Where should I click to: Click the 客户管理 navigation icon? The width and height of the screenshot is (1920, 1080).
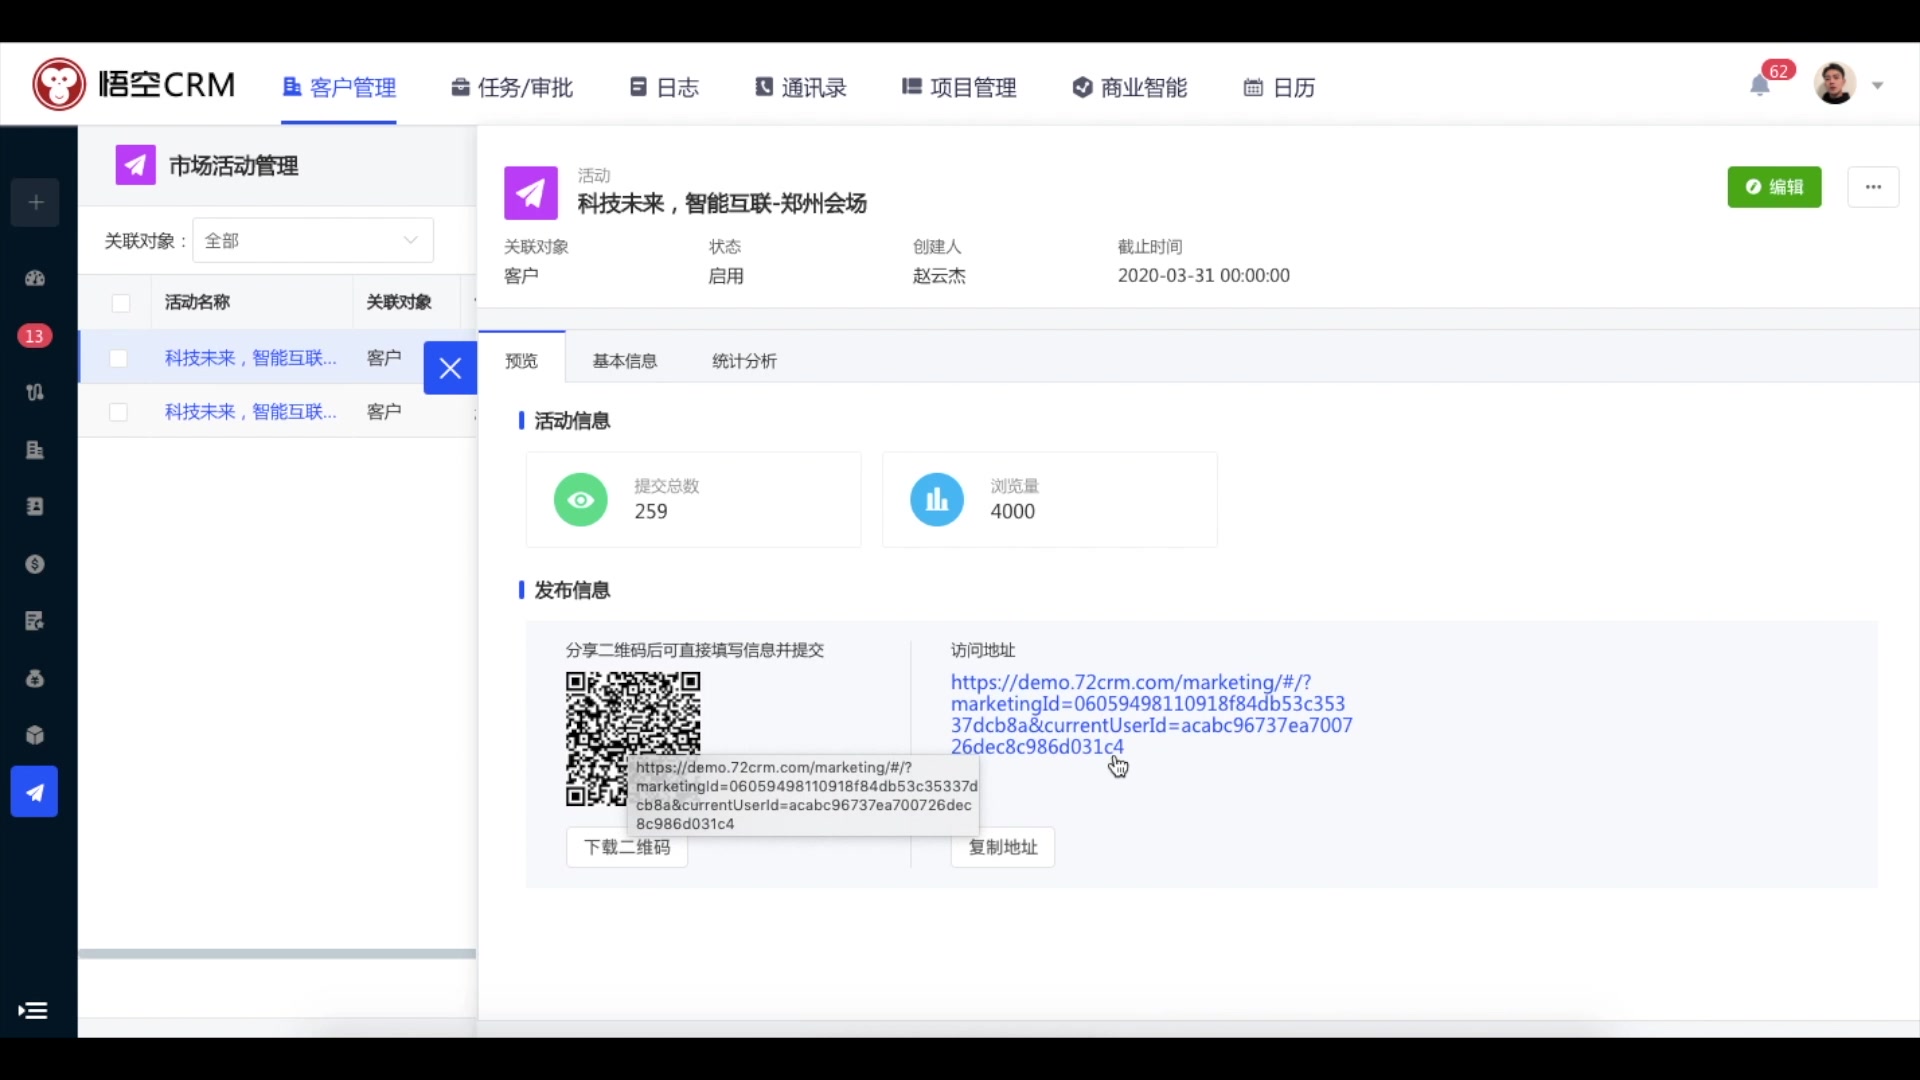coord(290,87)
